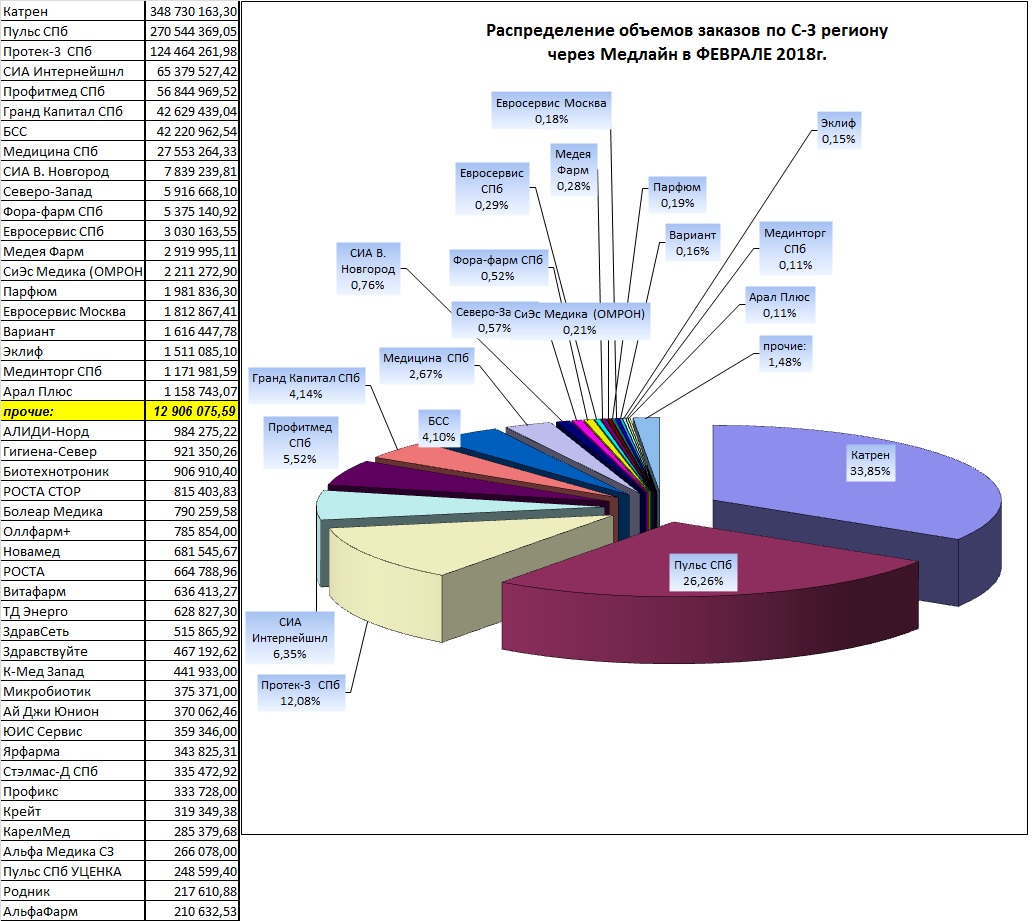Select the ТД Энерго table cell
This screenshot has width=1034, height=921.
click(x=72, y=611)
